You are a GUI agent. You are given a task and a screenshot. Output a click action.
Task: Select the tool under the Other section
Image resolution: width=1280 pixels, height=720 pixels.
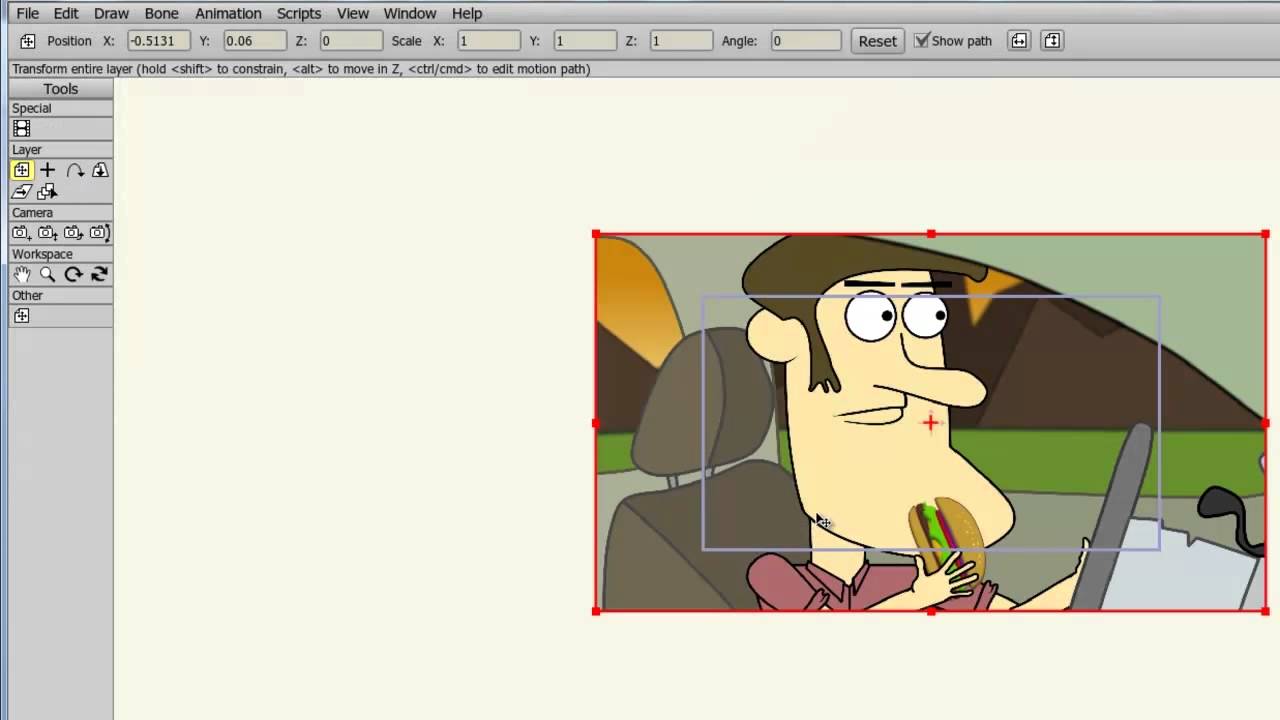pos(21,316)
